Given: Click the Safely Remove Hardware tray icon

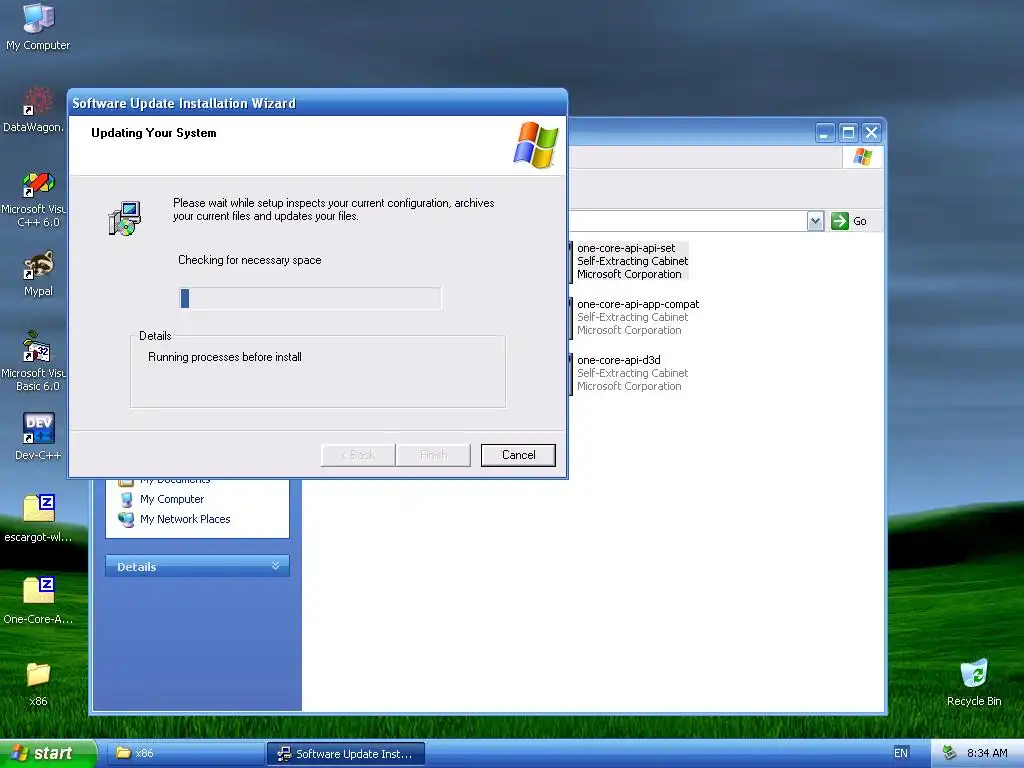Looking at the screenshot, I should click(950, 753).
